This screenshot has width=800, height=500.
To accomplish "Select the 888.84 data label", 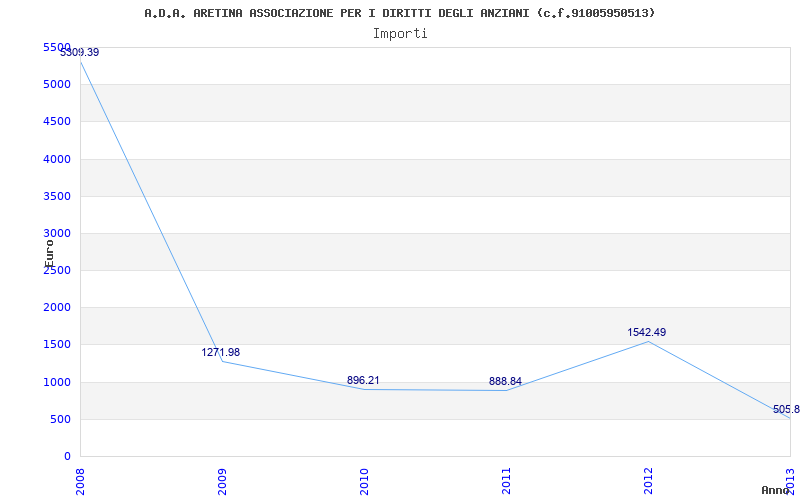I will tap(505, 381).
